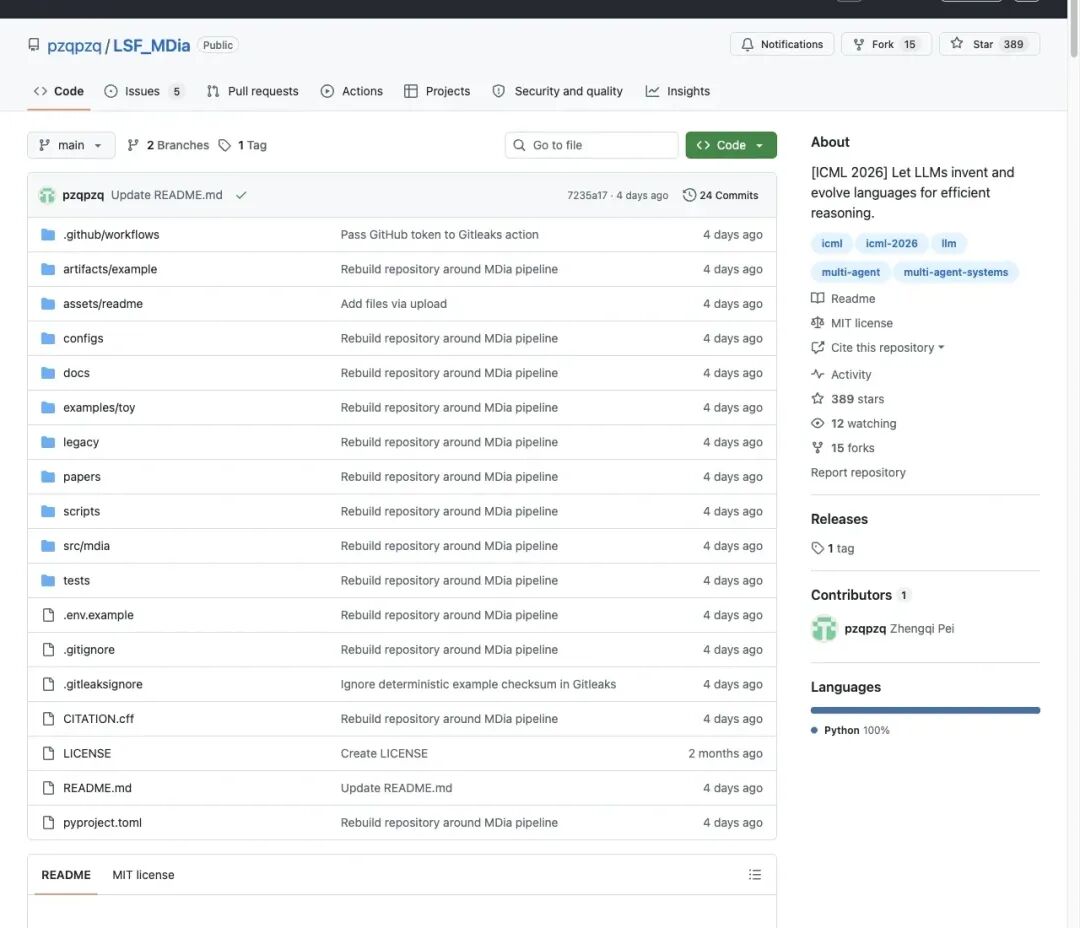Open 'Add files via upload' commit message

point(393,304)
